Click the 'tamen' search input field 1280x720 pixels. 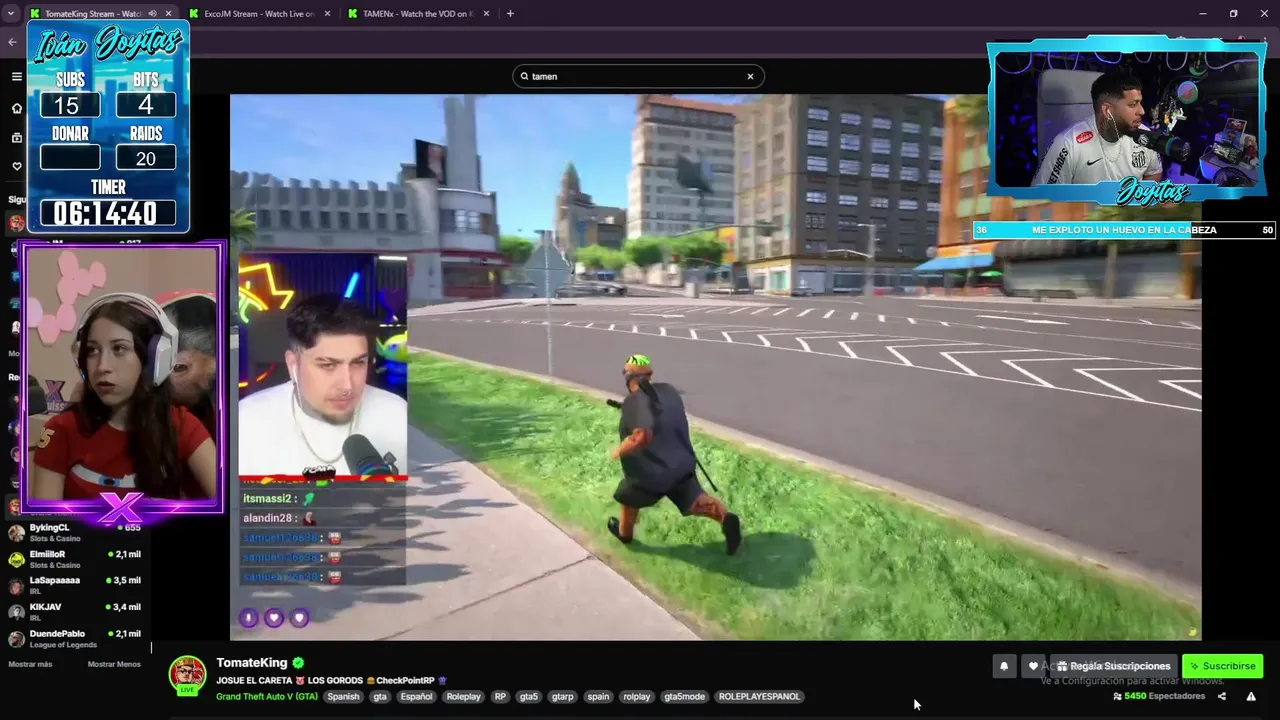click(x=638, y=76)
